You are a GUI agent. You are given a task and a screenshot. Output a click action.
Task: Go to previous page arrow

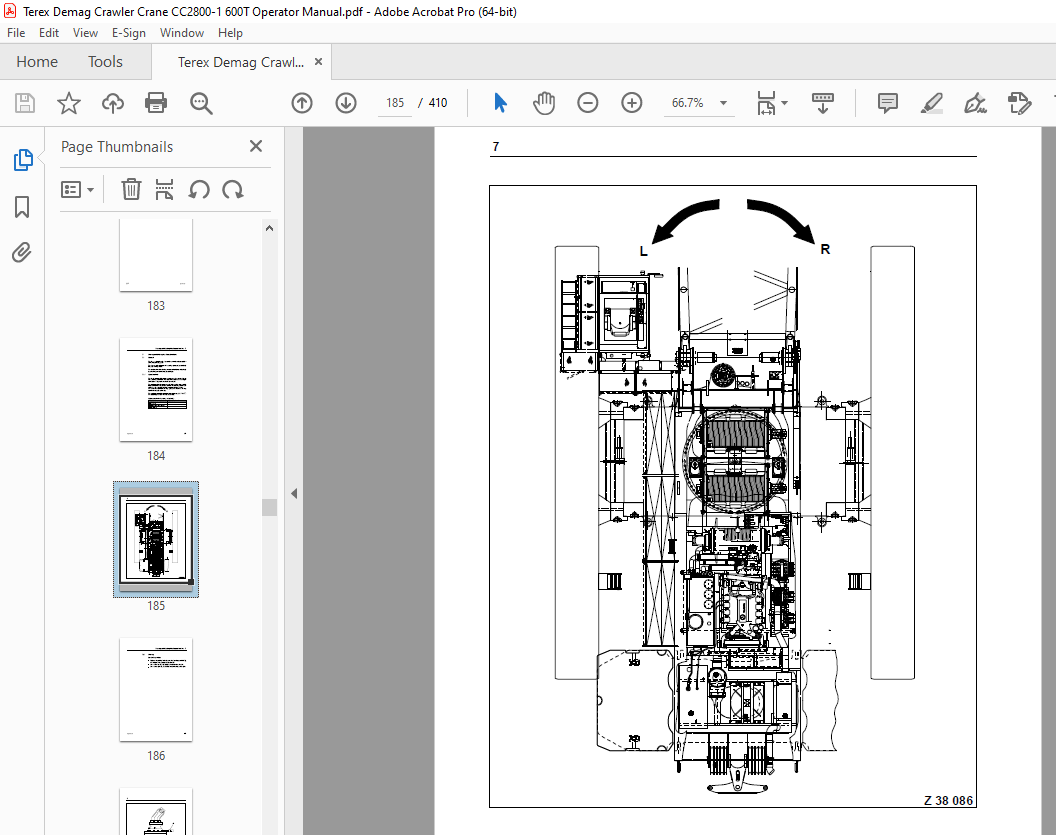302,103
